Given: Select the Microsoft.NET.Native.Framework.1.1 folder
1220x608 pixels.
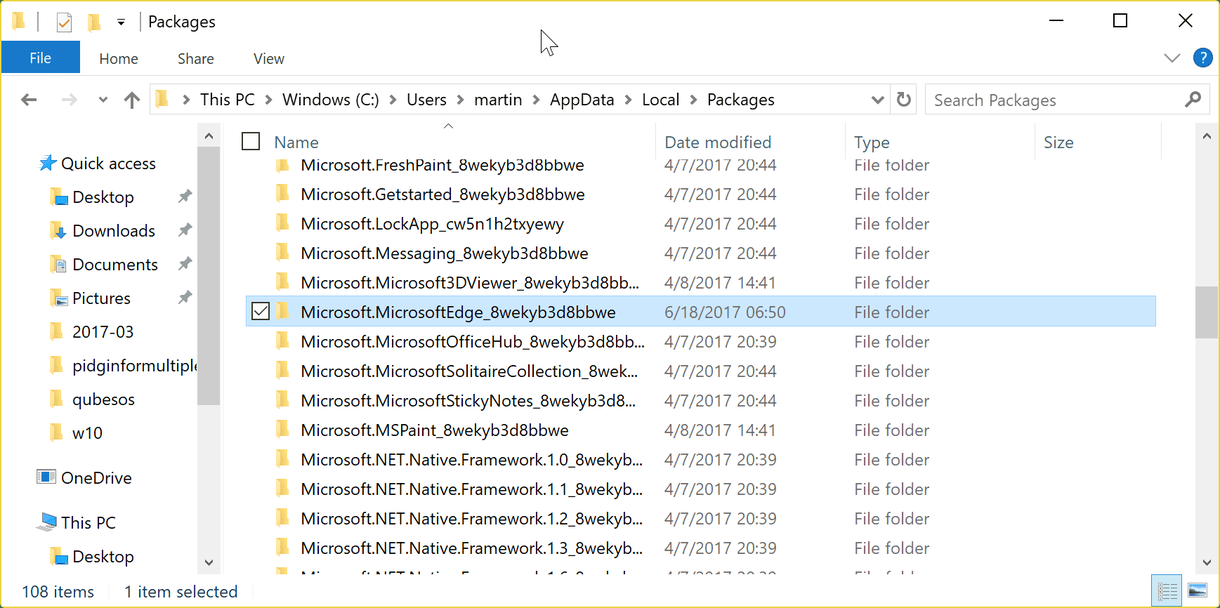Looking at the screenshot, I should 472,489.
